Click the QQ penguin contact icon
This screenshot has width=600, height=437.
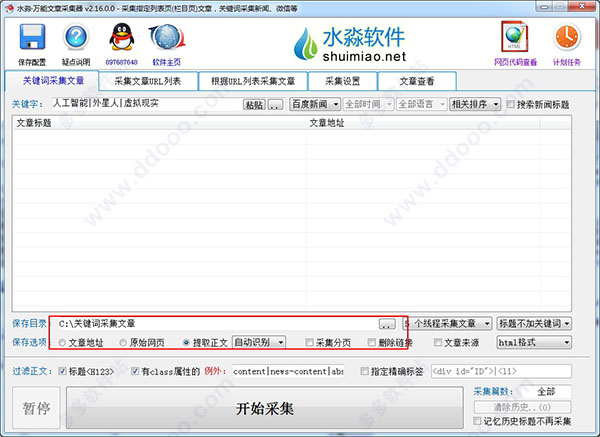click(121, 39)
